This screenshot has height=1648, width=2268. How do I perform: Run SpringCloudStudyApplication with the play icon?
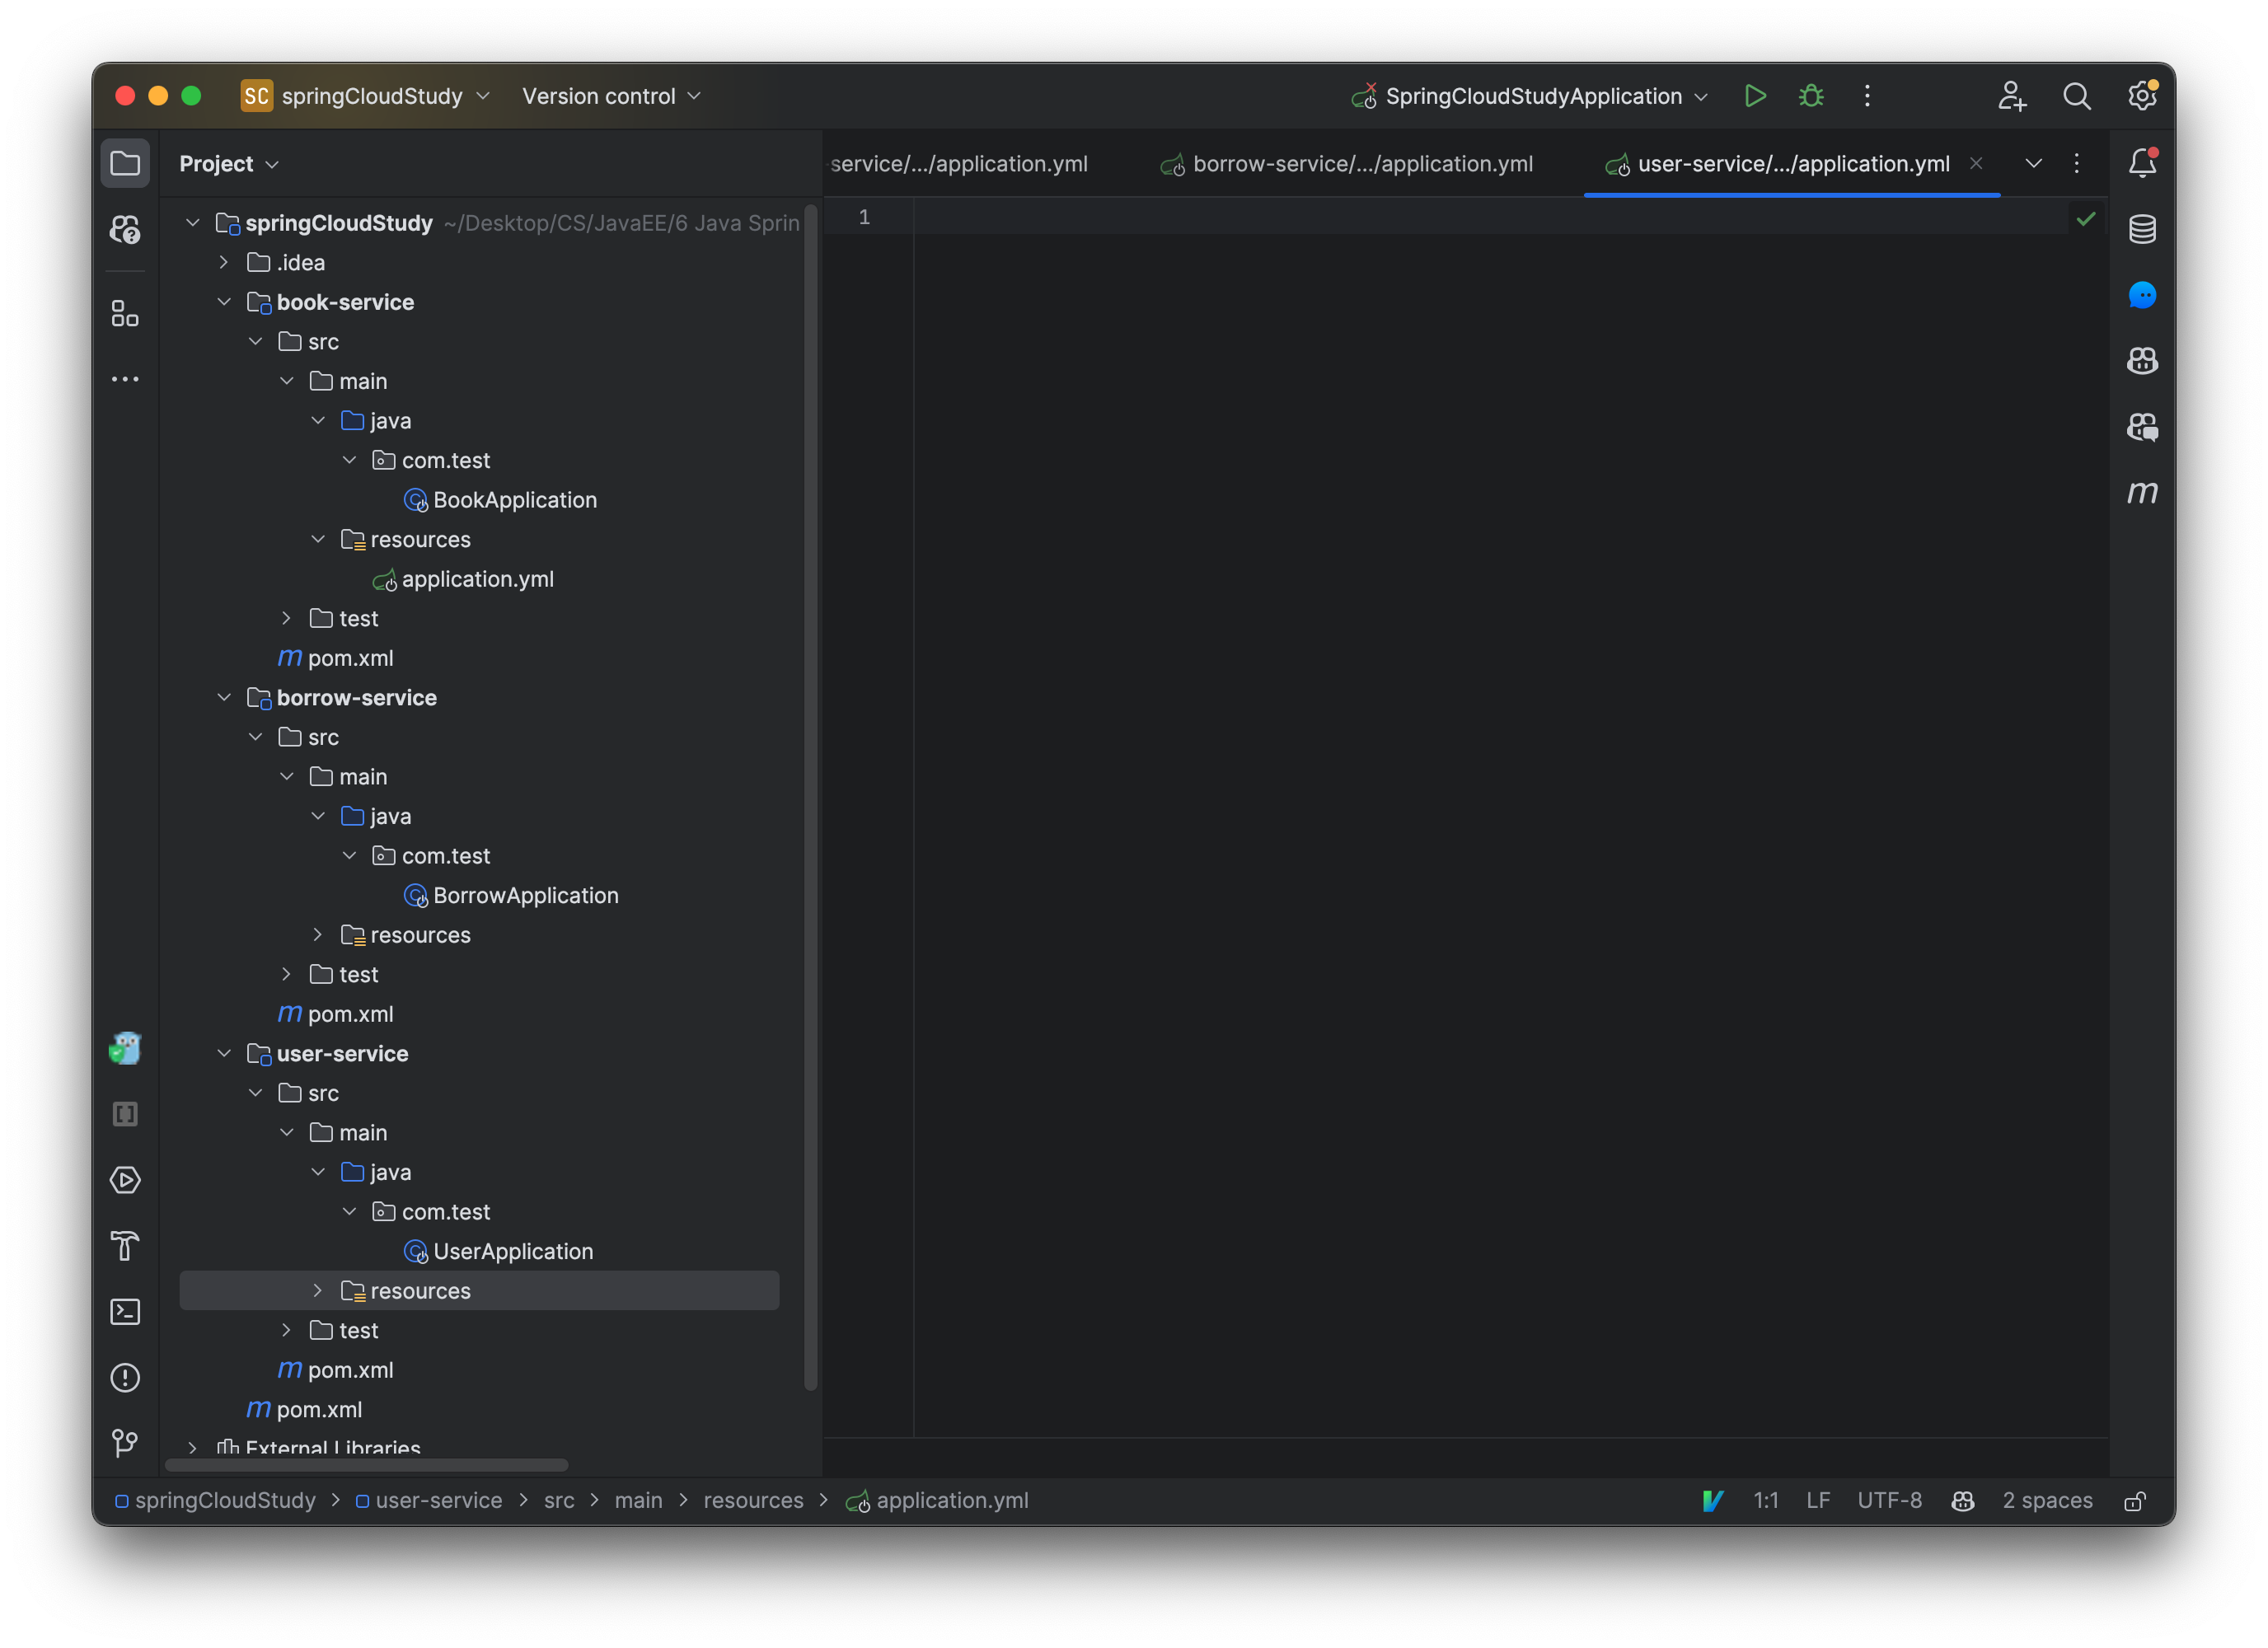click(x=1755, y=96)
